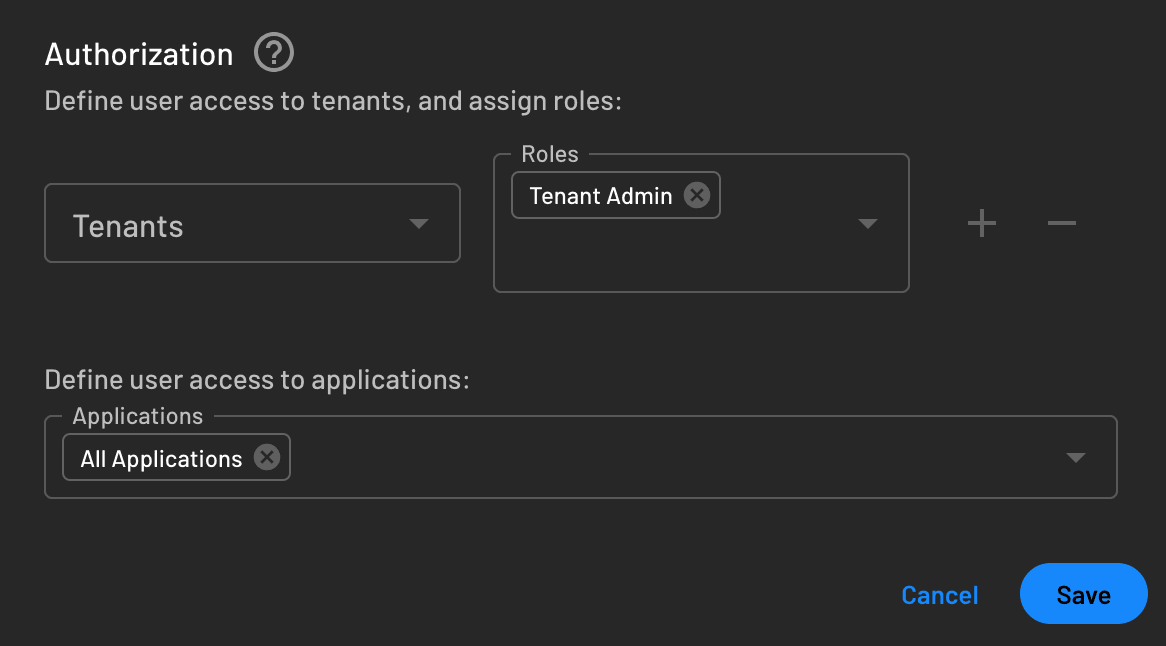Expand the Applications dropdown arrow

(x=1075, y=457)
